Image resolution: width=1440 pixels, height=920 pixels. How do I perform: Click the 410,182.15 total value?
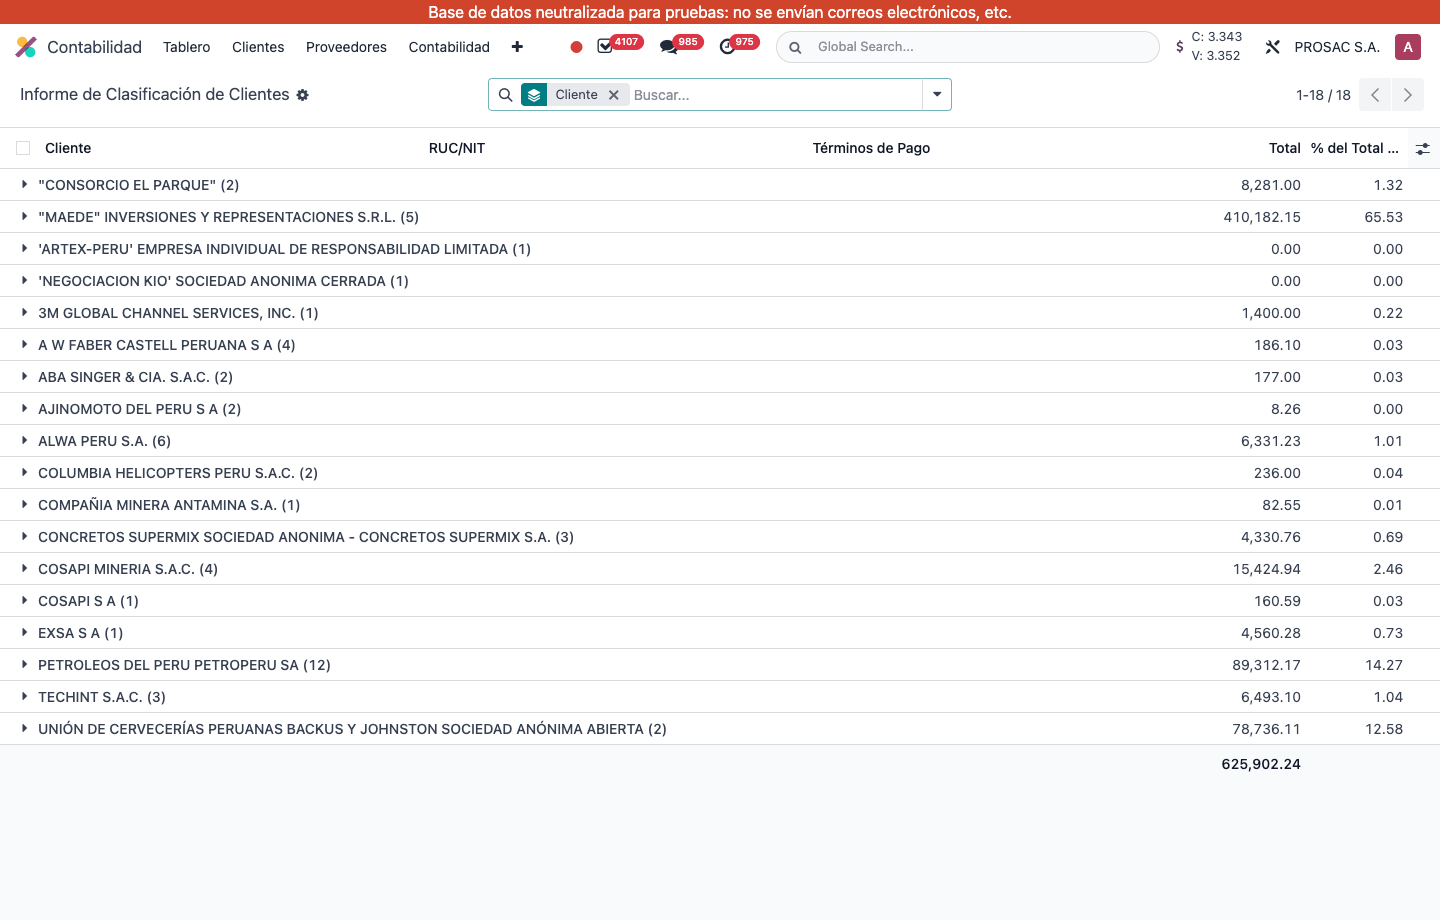1262,217
